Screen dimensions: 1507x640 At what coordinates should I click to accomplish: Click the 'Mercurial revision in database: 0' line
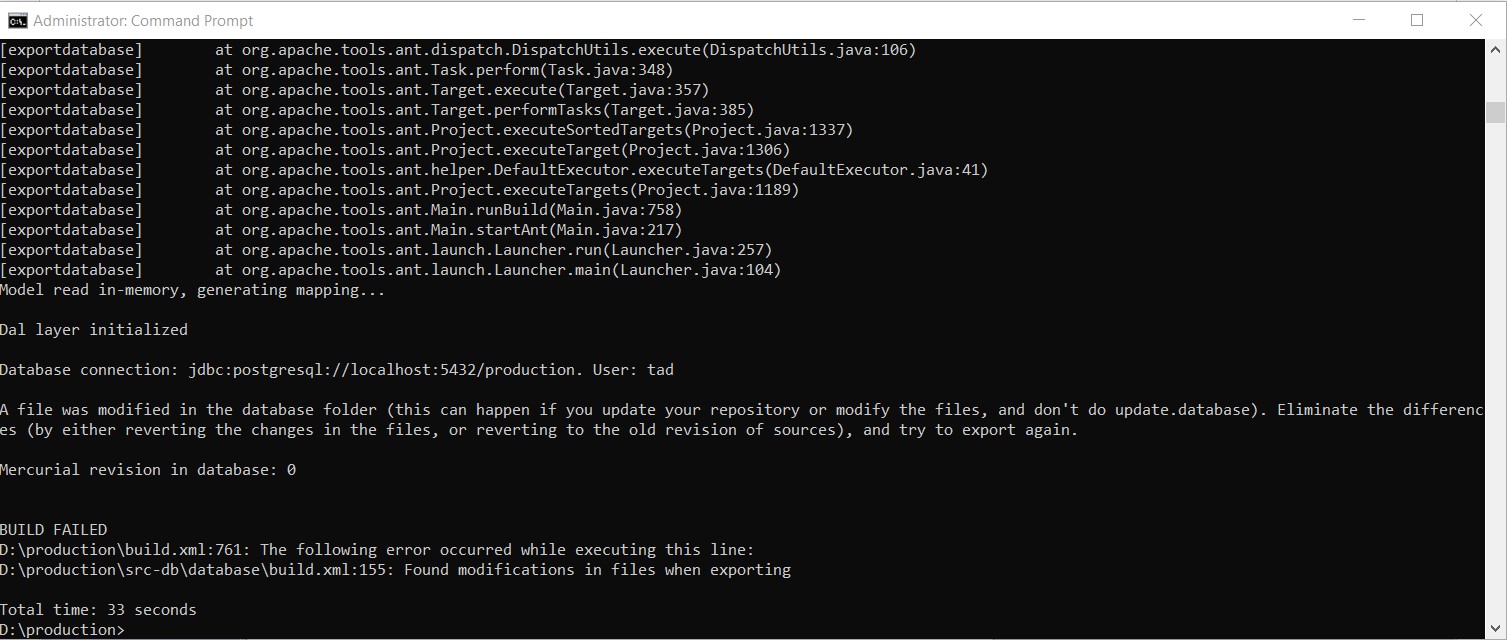[148, 470]
